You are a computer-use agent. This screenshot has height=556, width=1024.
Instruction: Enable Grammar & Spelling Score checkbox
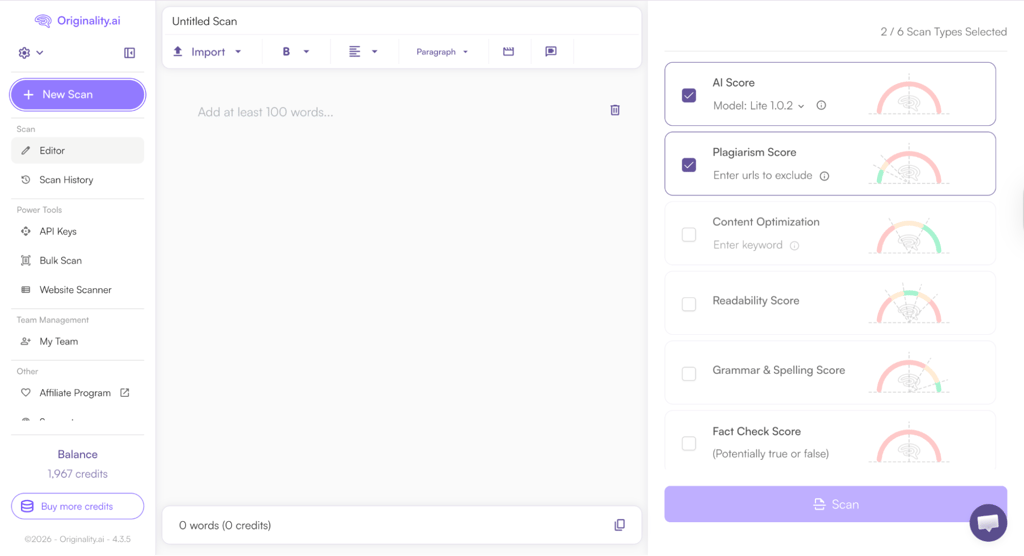tap(689, 374)
